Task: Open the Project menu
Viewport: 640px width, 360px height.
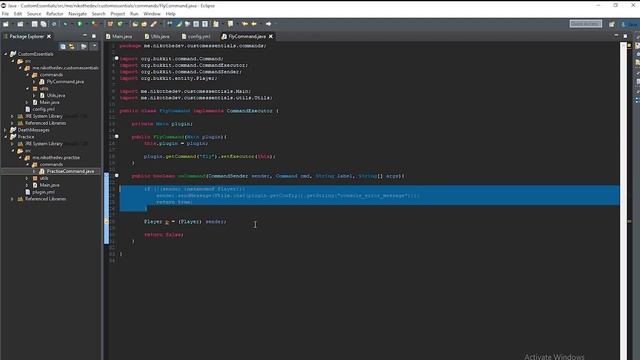Action: pos(118,14)
